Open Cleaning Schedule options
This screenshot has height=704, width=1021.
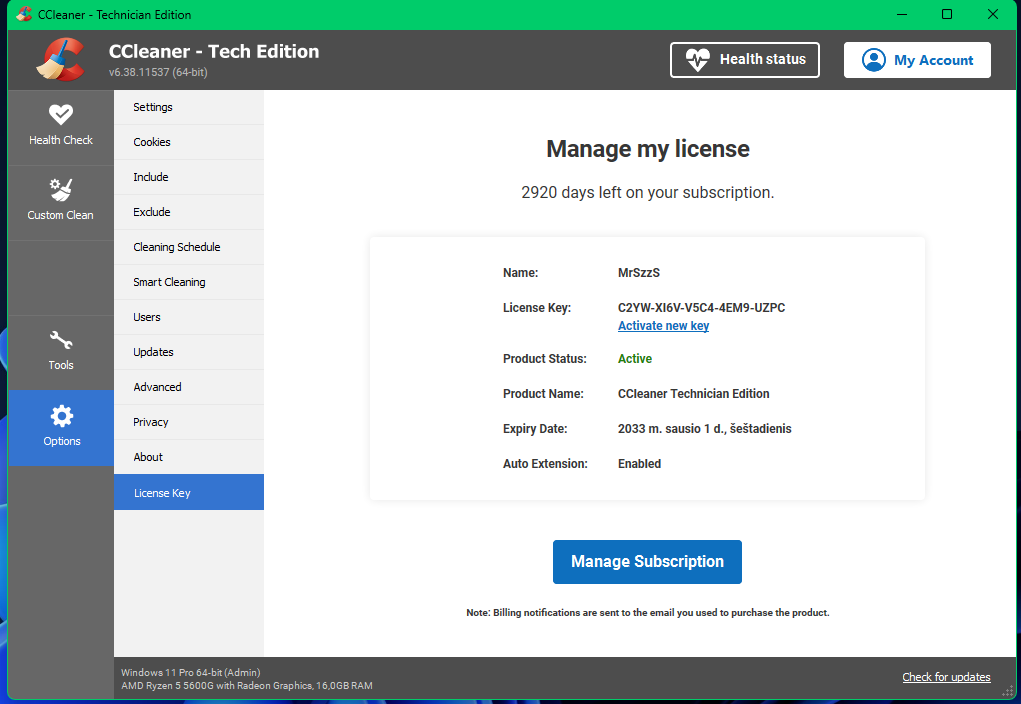pos(189,247)
